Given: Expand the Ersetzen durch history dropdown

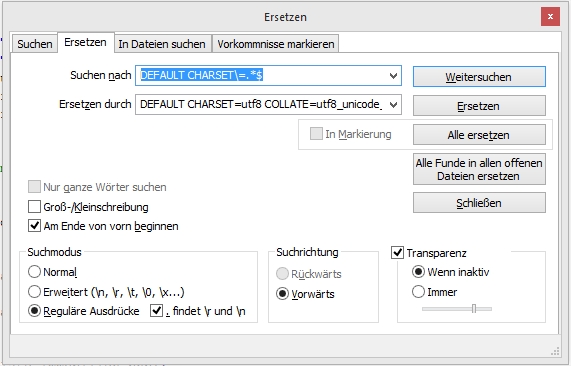Looking at the screenshot, I should pyautogui.click(x=393, y=105).
